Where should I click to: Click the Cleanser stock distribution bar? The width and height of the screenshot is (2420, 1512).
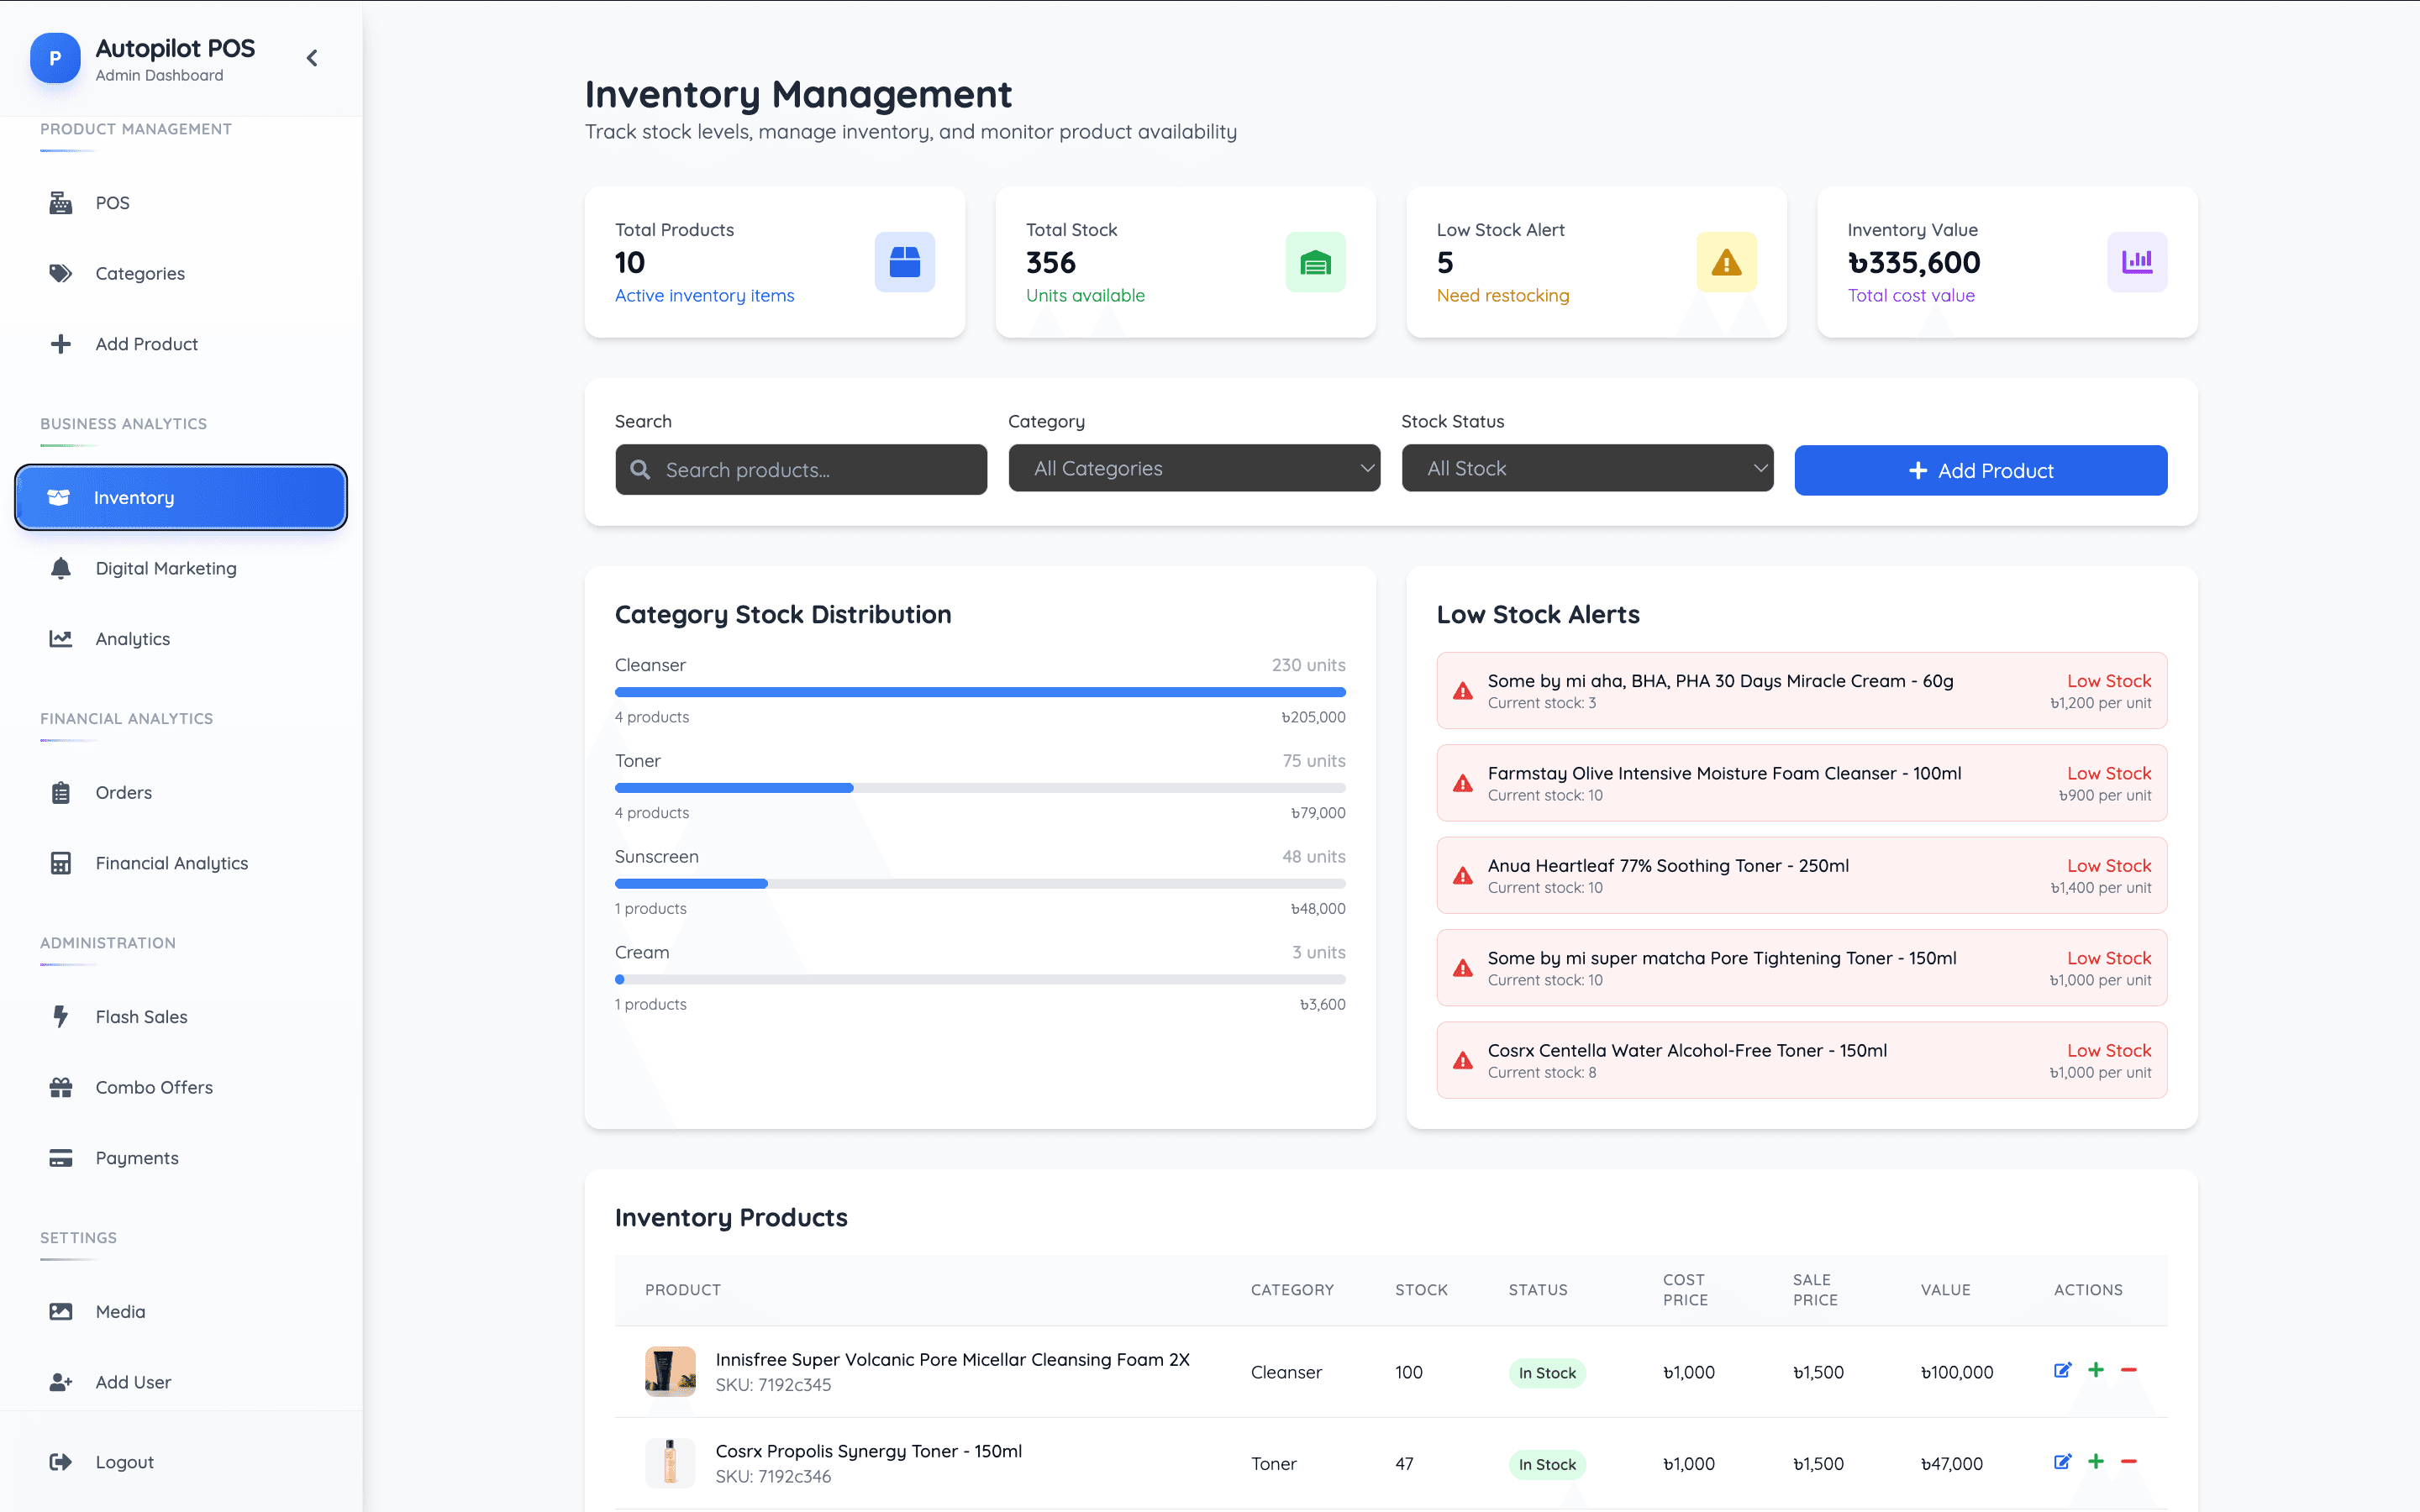point(980,692)
